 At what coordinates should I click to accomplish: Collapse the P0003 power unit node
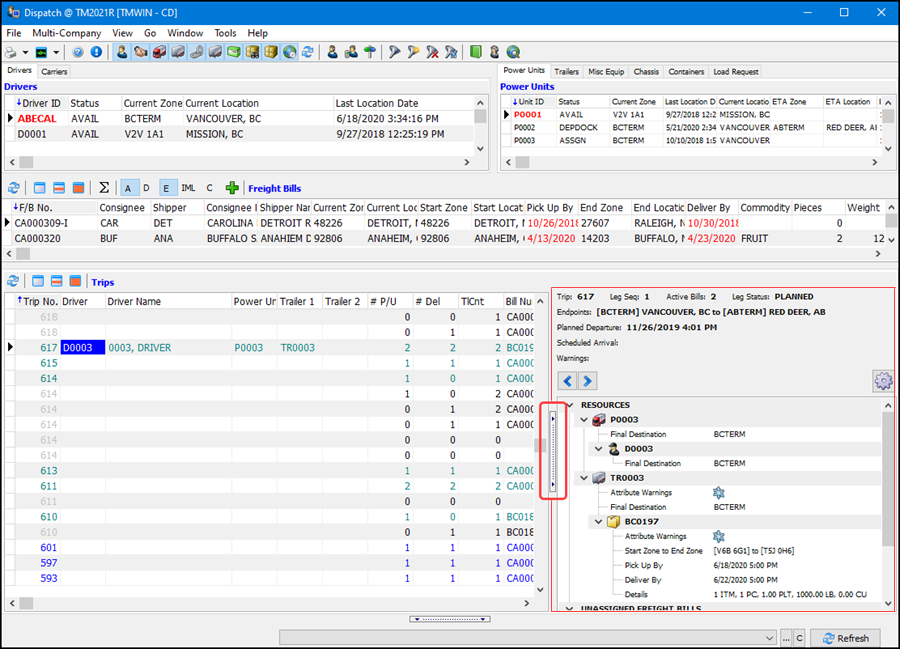585,420
